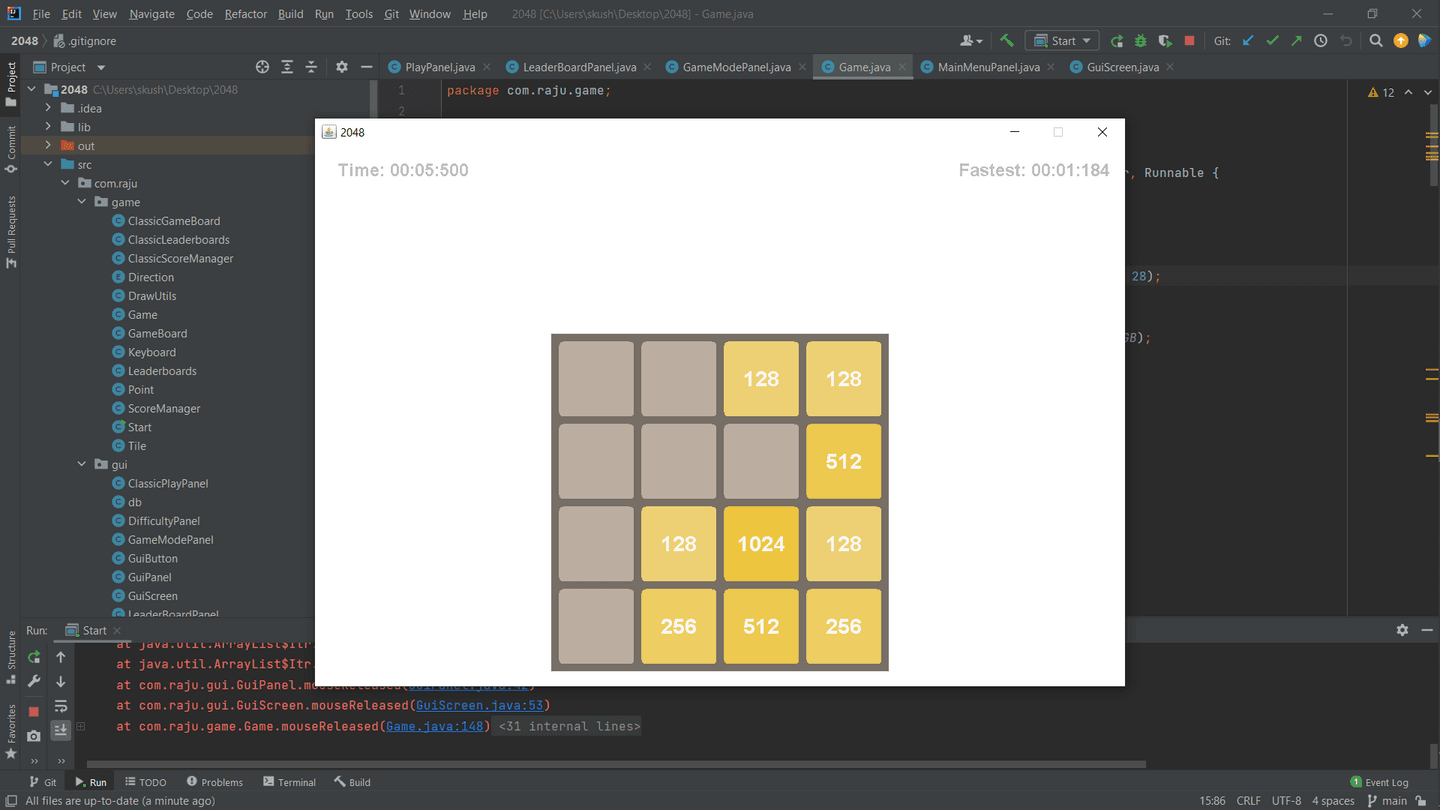Click the JetBrains Toolbox icon at the end of the main toolbar

[1424, 41]
